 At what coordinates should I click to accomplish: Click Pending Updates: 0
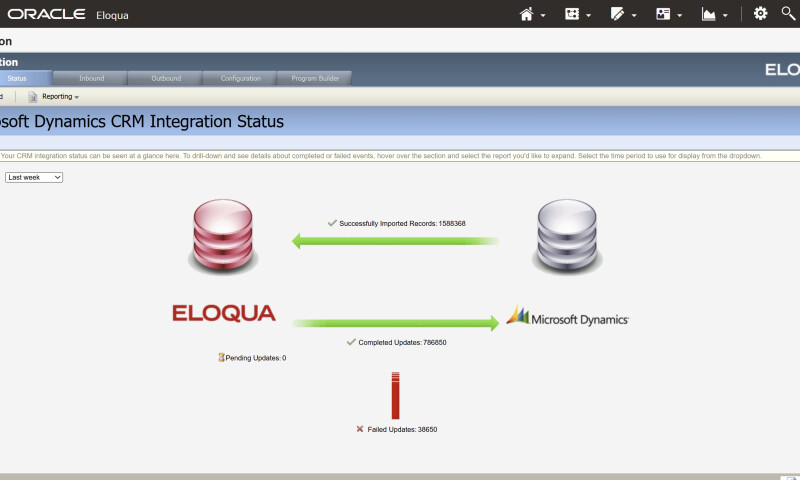(256, 358)
